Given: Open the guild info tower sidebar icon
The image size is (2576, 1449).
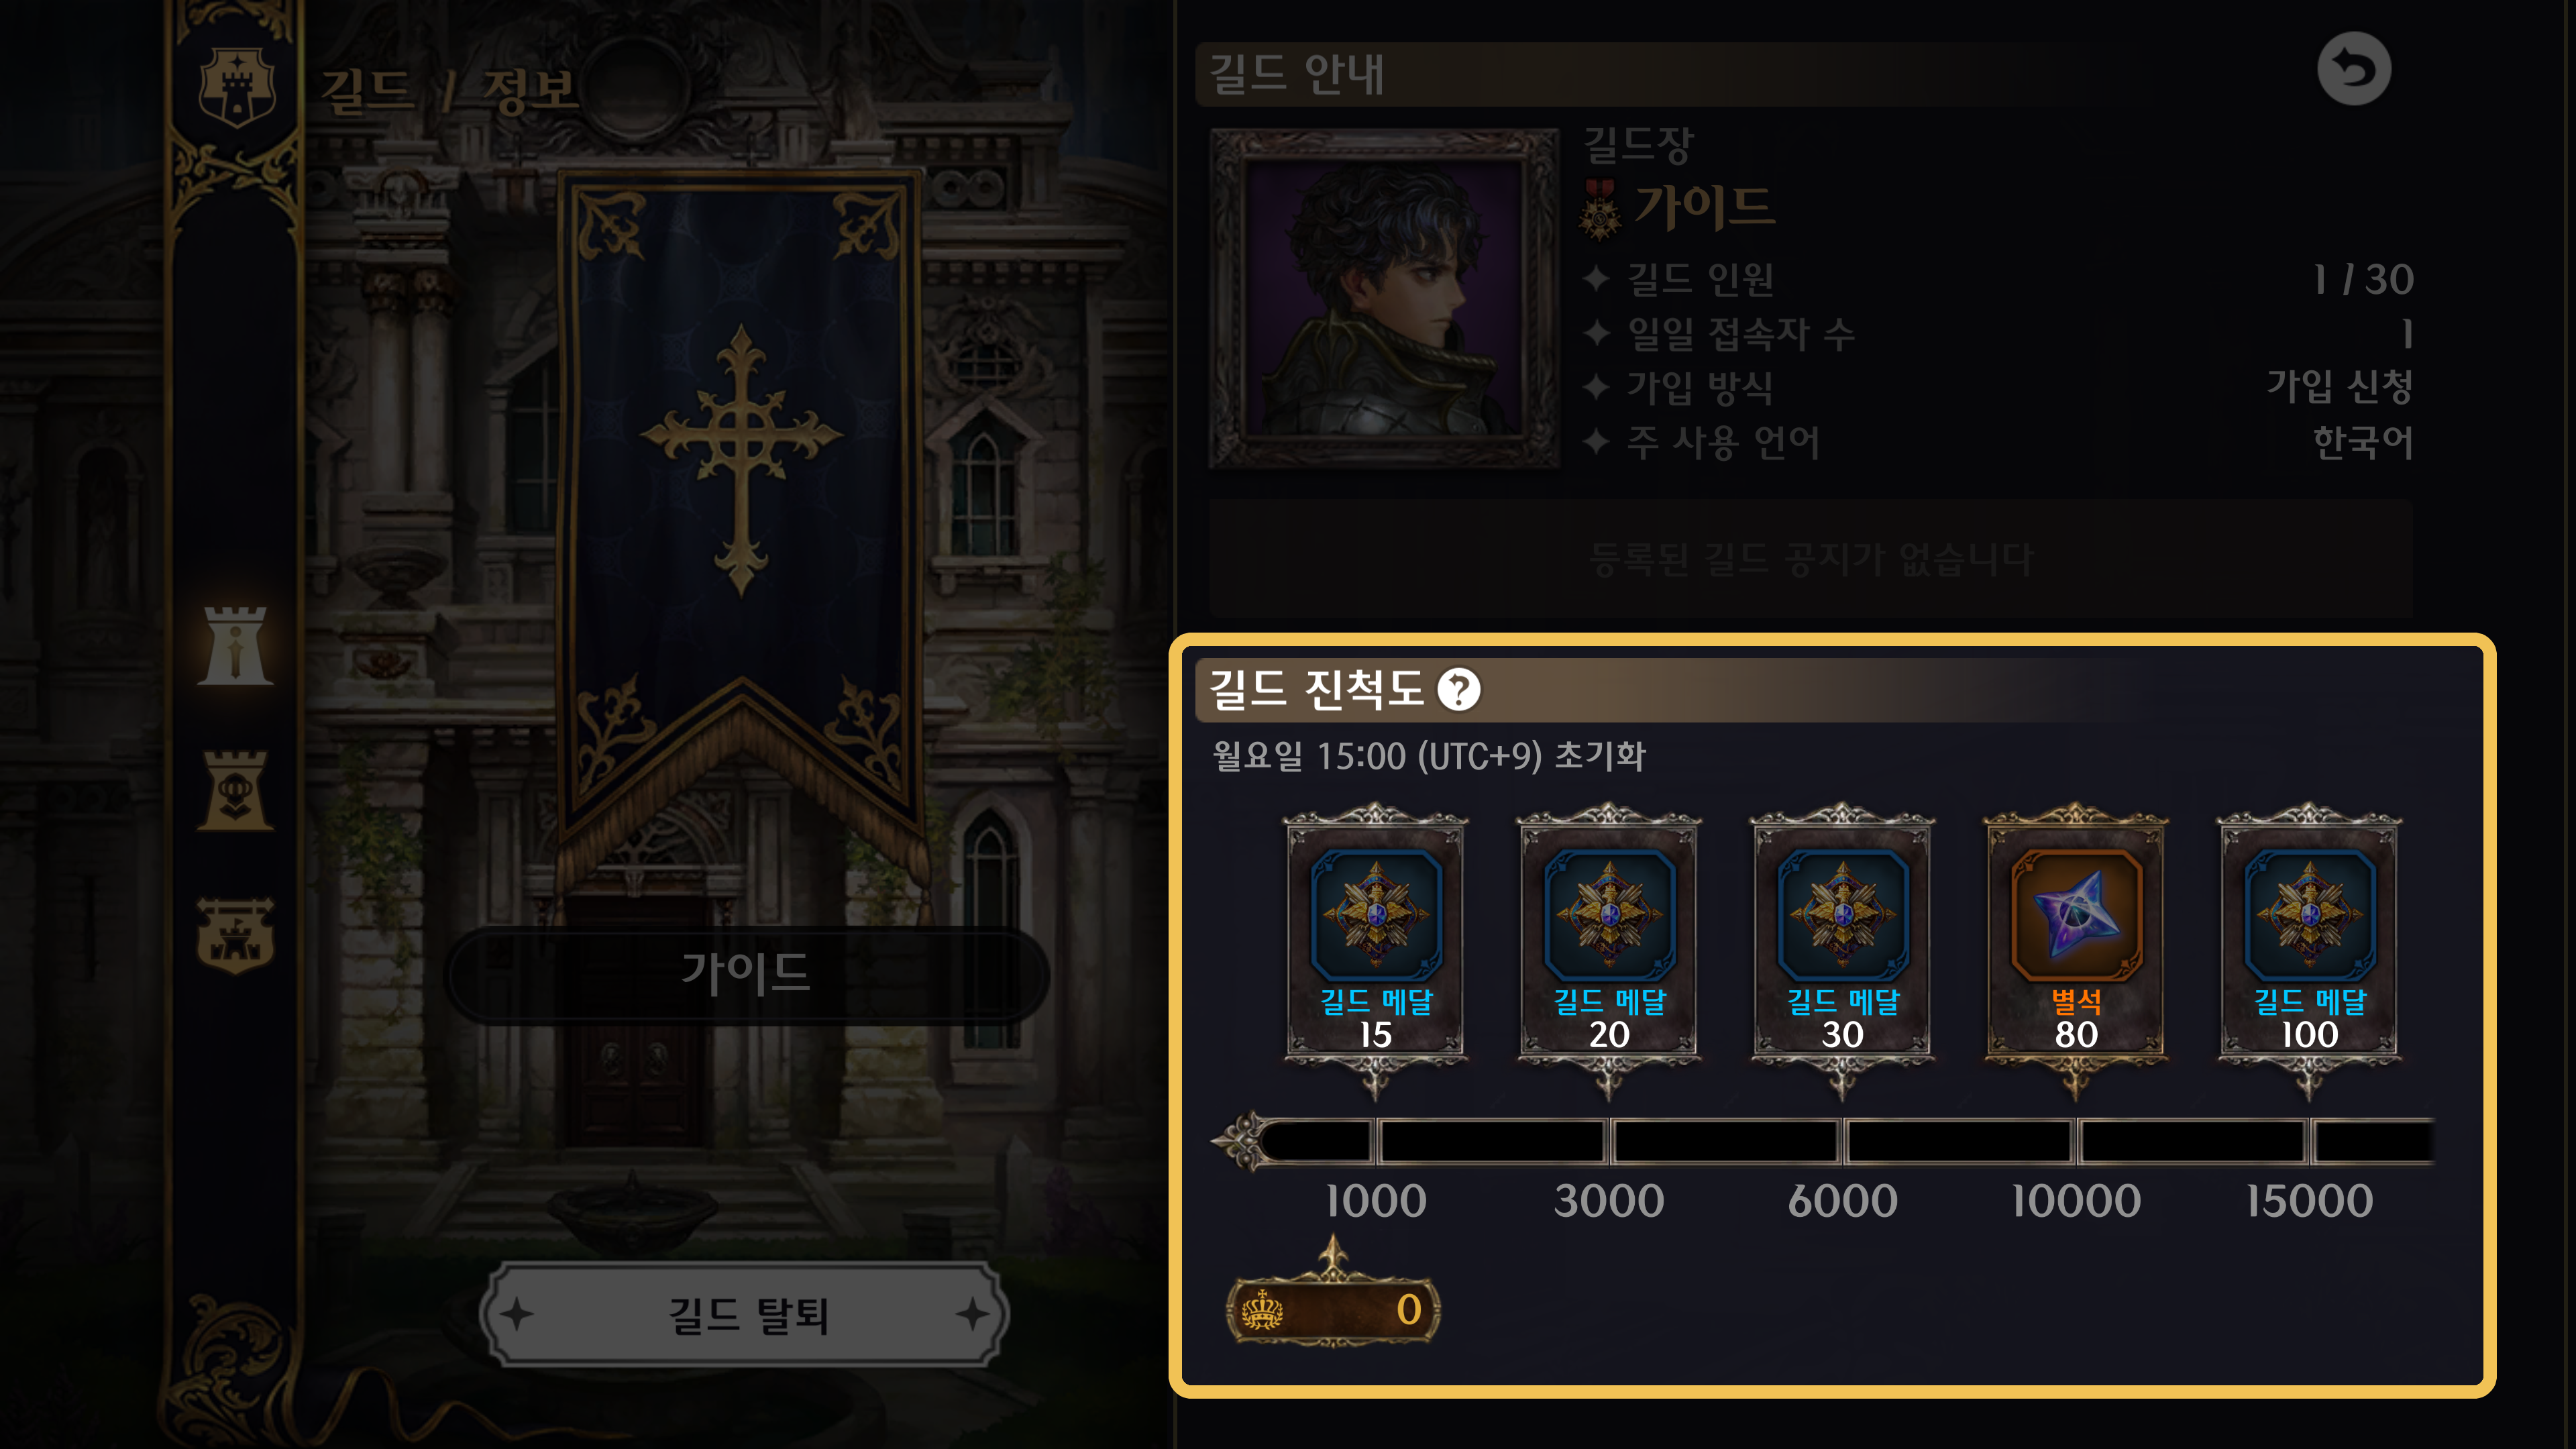Looking at the screenshot, I should point(235,645).
